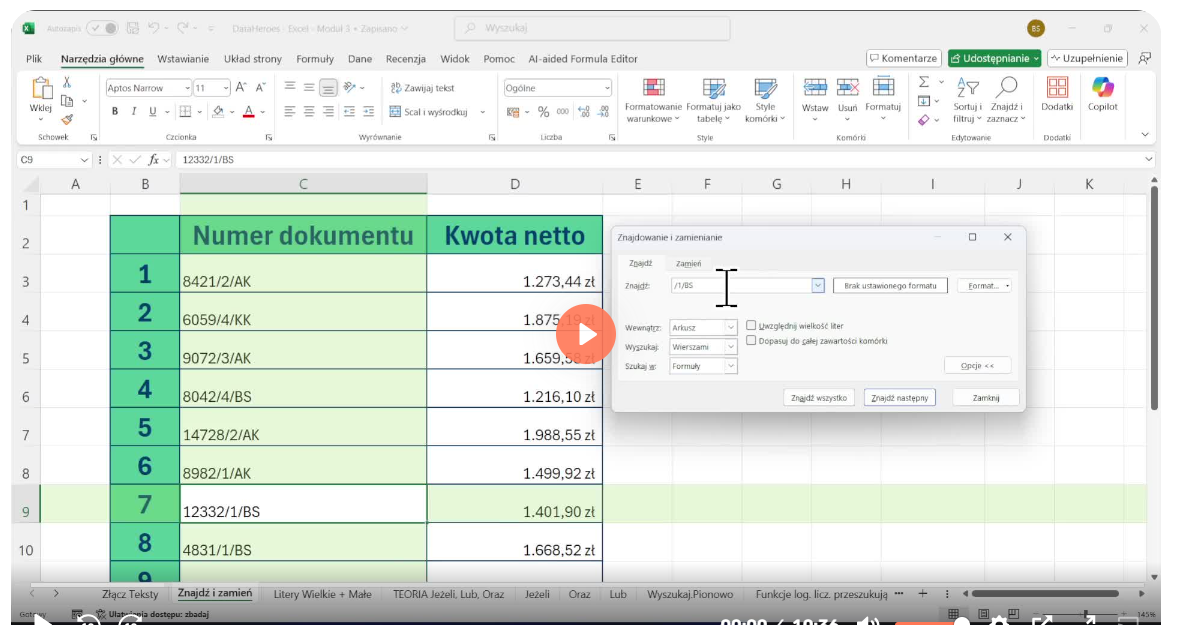
Task: Launch Copilot from the ribbon
Action: tap(1102, 94)
